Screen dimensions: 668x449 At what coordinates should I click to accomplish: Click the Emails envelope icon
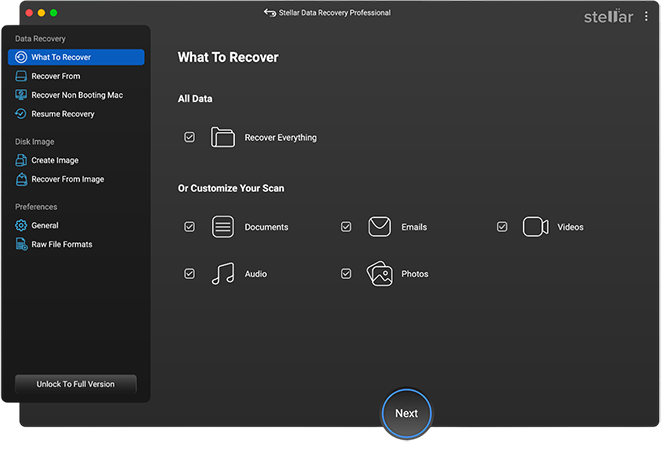tap(379, 227)
